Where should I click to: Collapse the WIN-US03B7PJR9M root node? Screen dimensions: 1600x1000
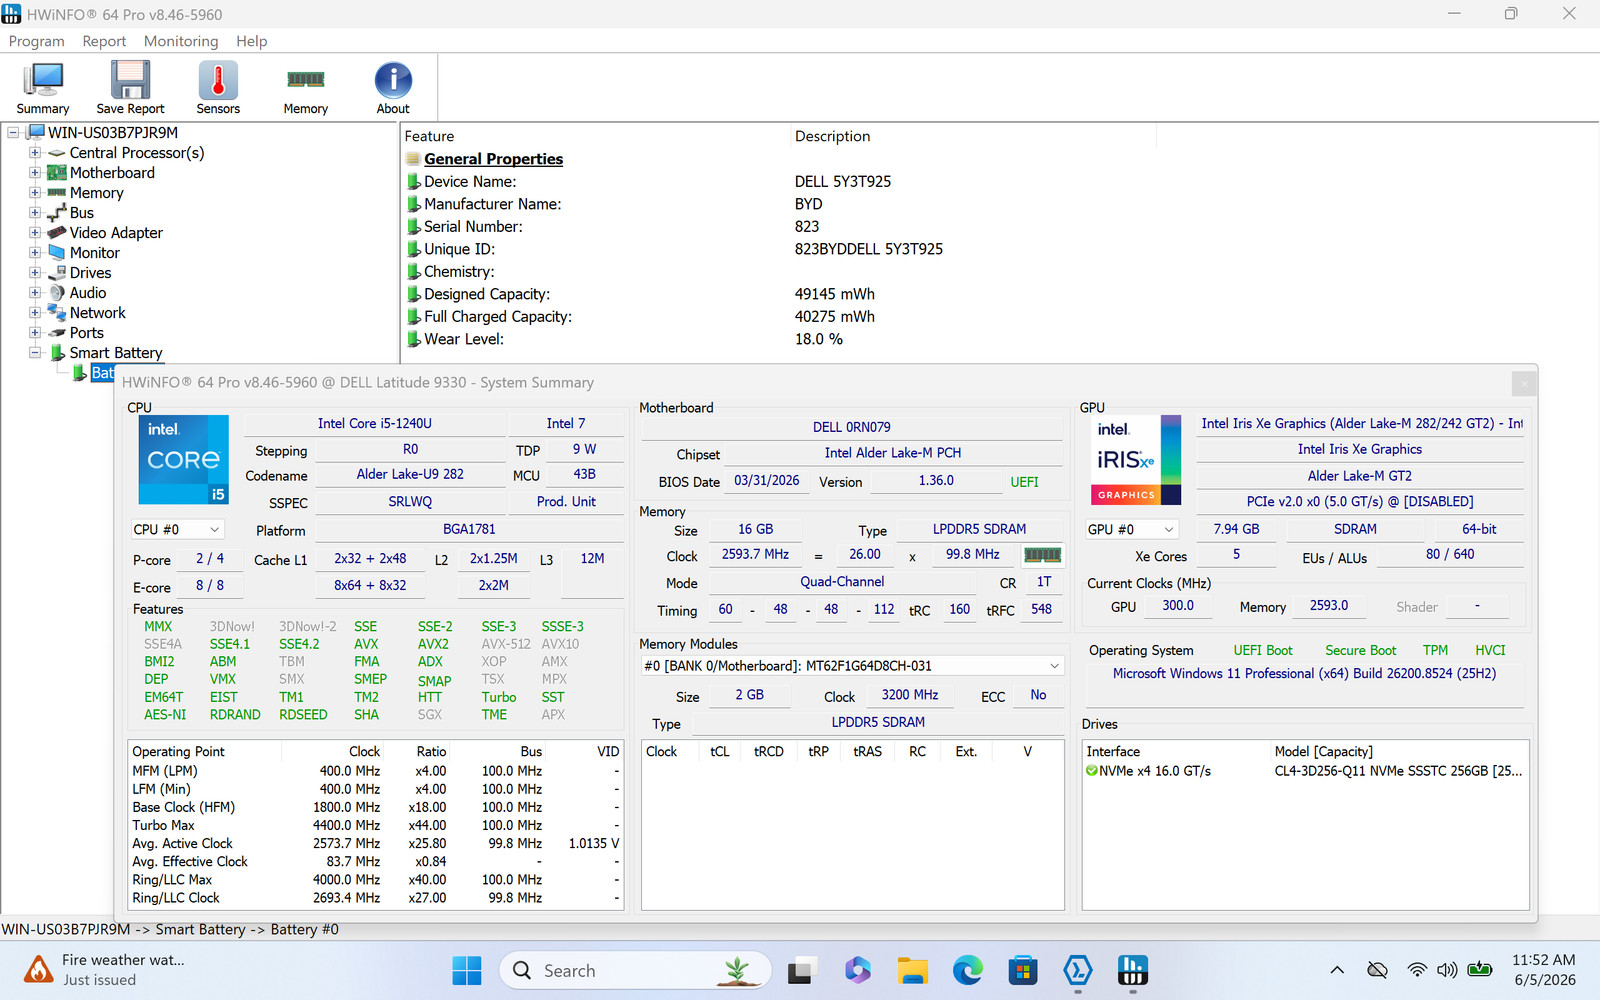pos(13,133)
